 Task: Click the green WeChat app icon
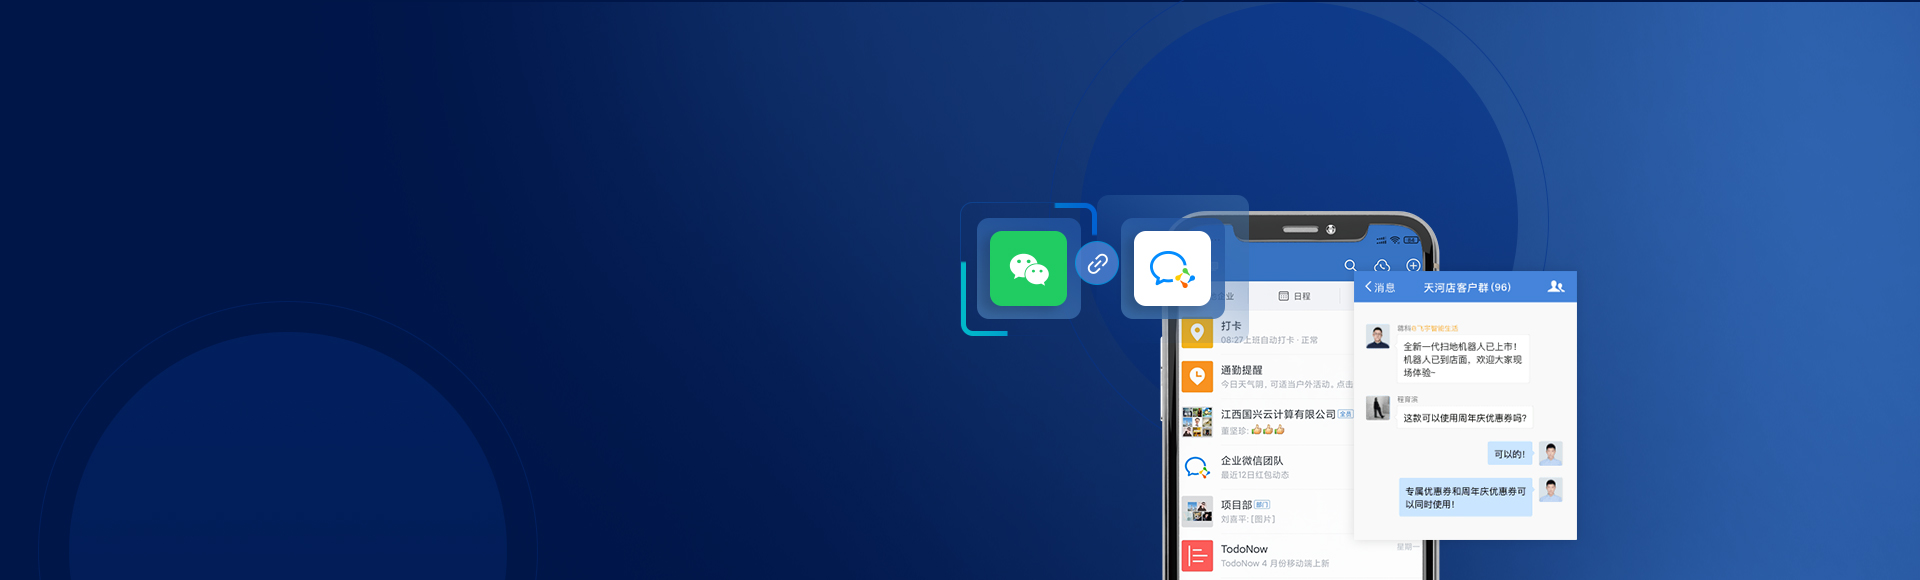pyautogui.click(x=1028, y=268)
